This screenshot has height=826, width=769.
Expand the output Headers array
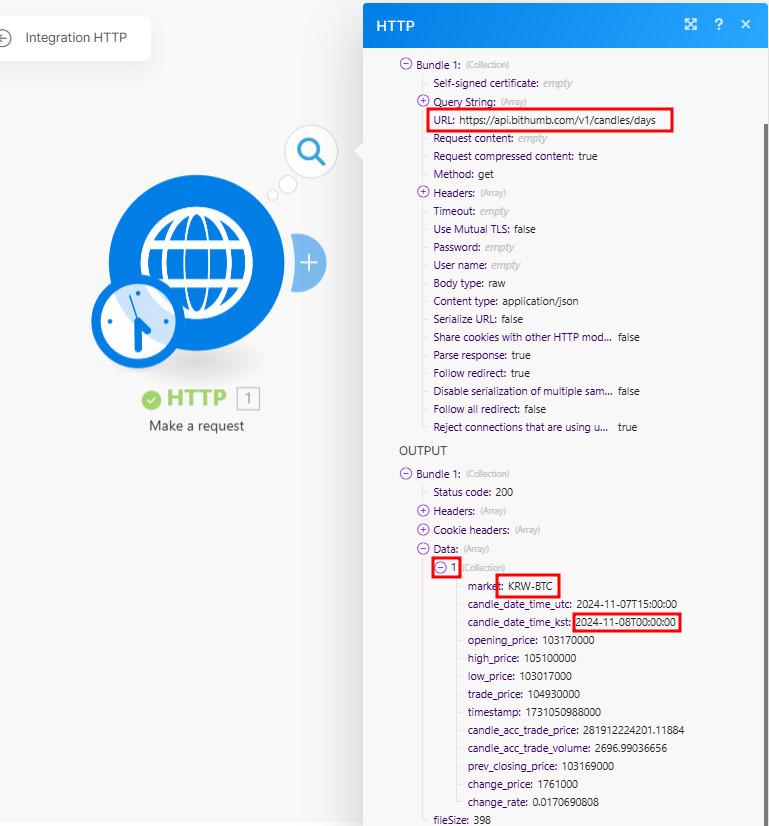pyautogui.click(x=423, y=510)
